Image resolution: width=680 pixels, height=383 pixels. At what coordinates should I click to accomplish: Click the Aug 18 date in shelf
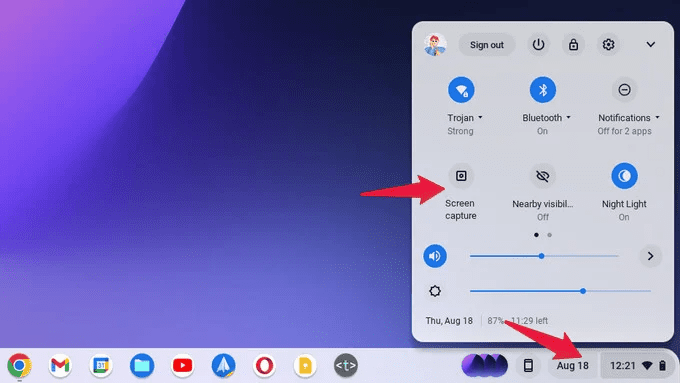tap(572, 366)
